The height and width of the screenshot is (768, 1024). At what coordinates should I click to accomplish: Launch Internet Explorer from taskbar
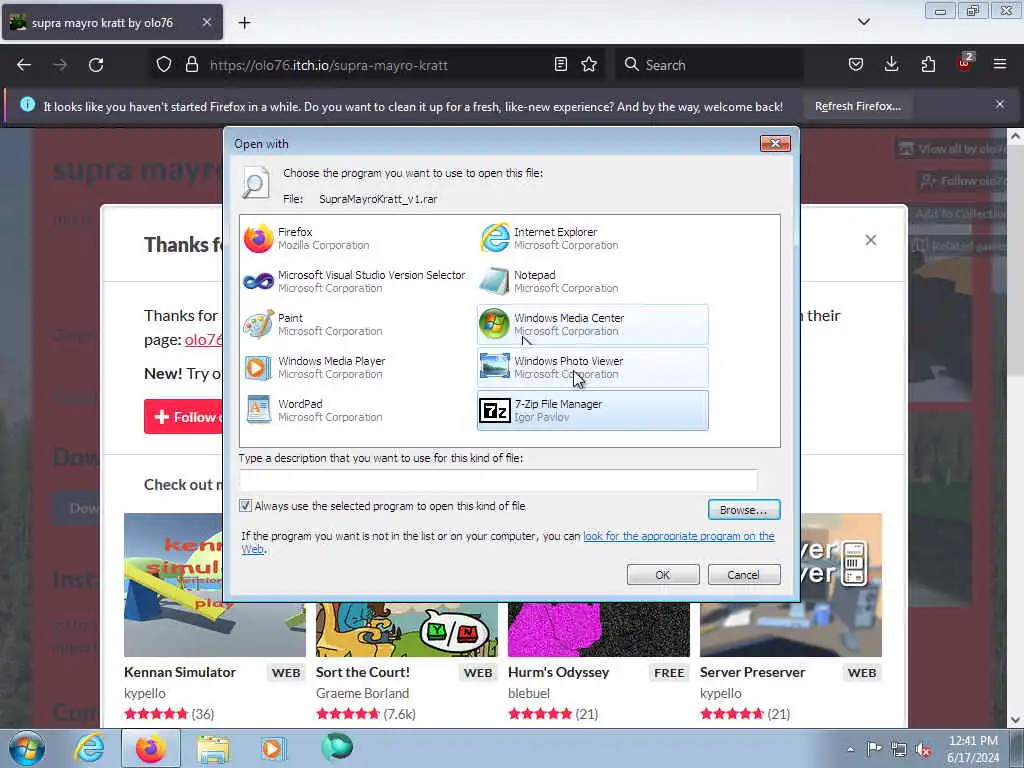pos(89,748)
